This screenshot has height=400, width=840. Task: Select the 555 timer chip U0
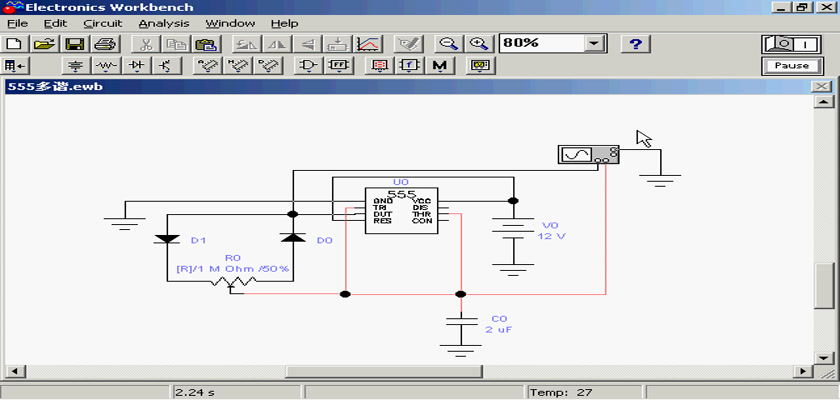401,210
